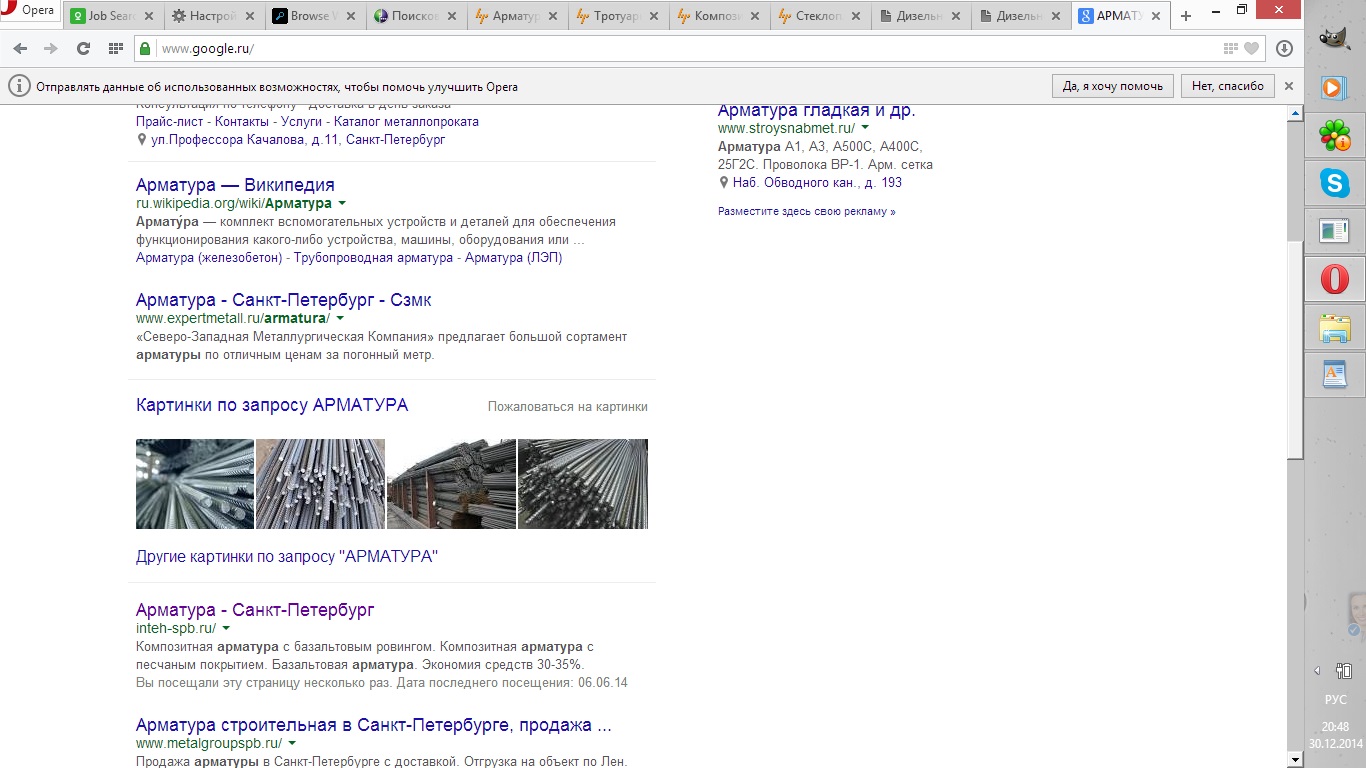1366x768 pixels.
Task: Open 'Арматура (ЛЭП)' sublink
Action: pos(513,258)
